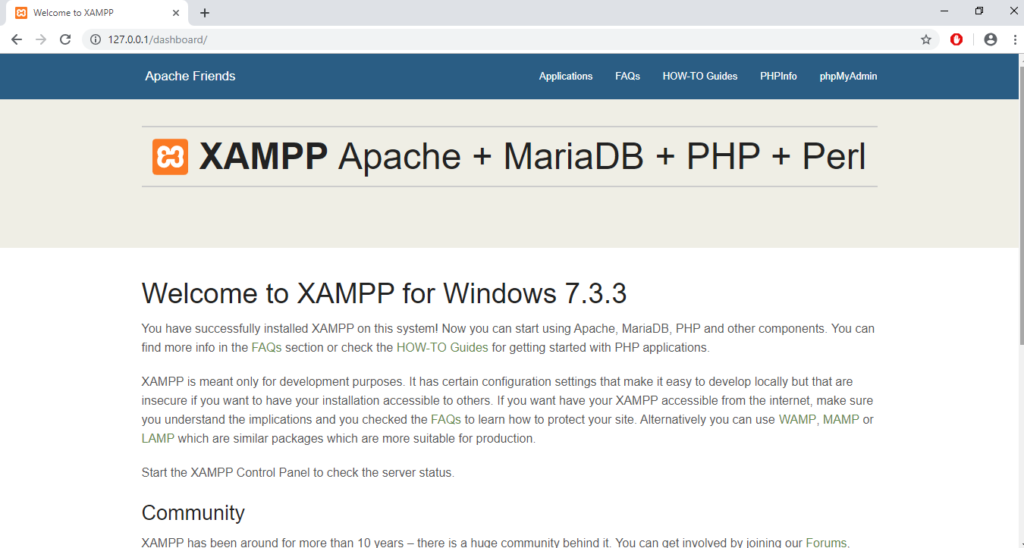Screen dimensions: 1024x548
Task: Bookmark this page with the star icon
Action: click(x=926, y=40)
